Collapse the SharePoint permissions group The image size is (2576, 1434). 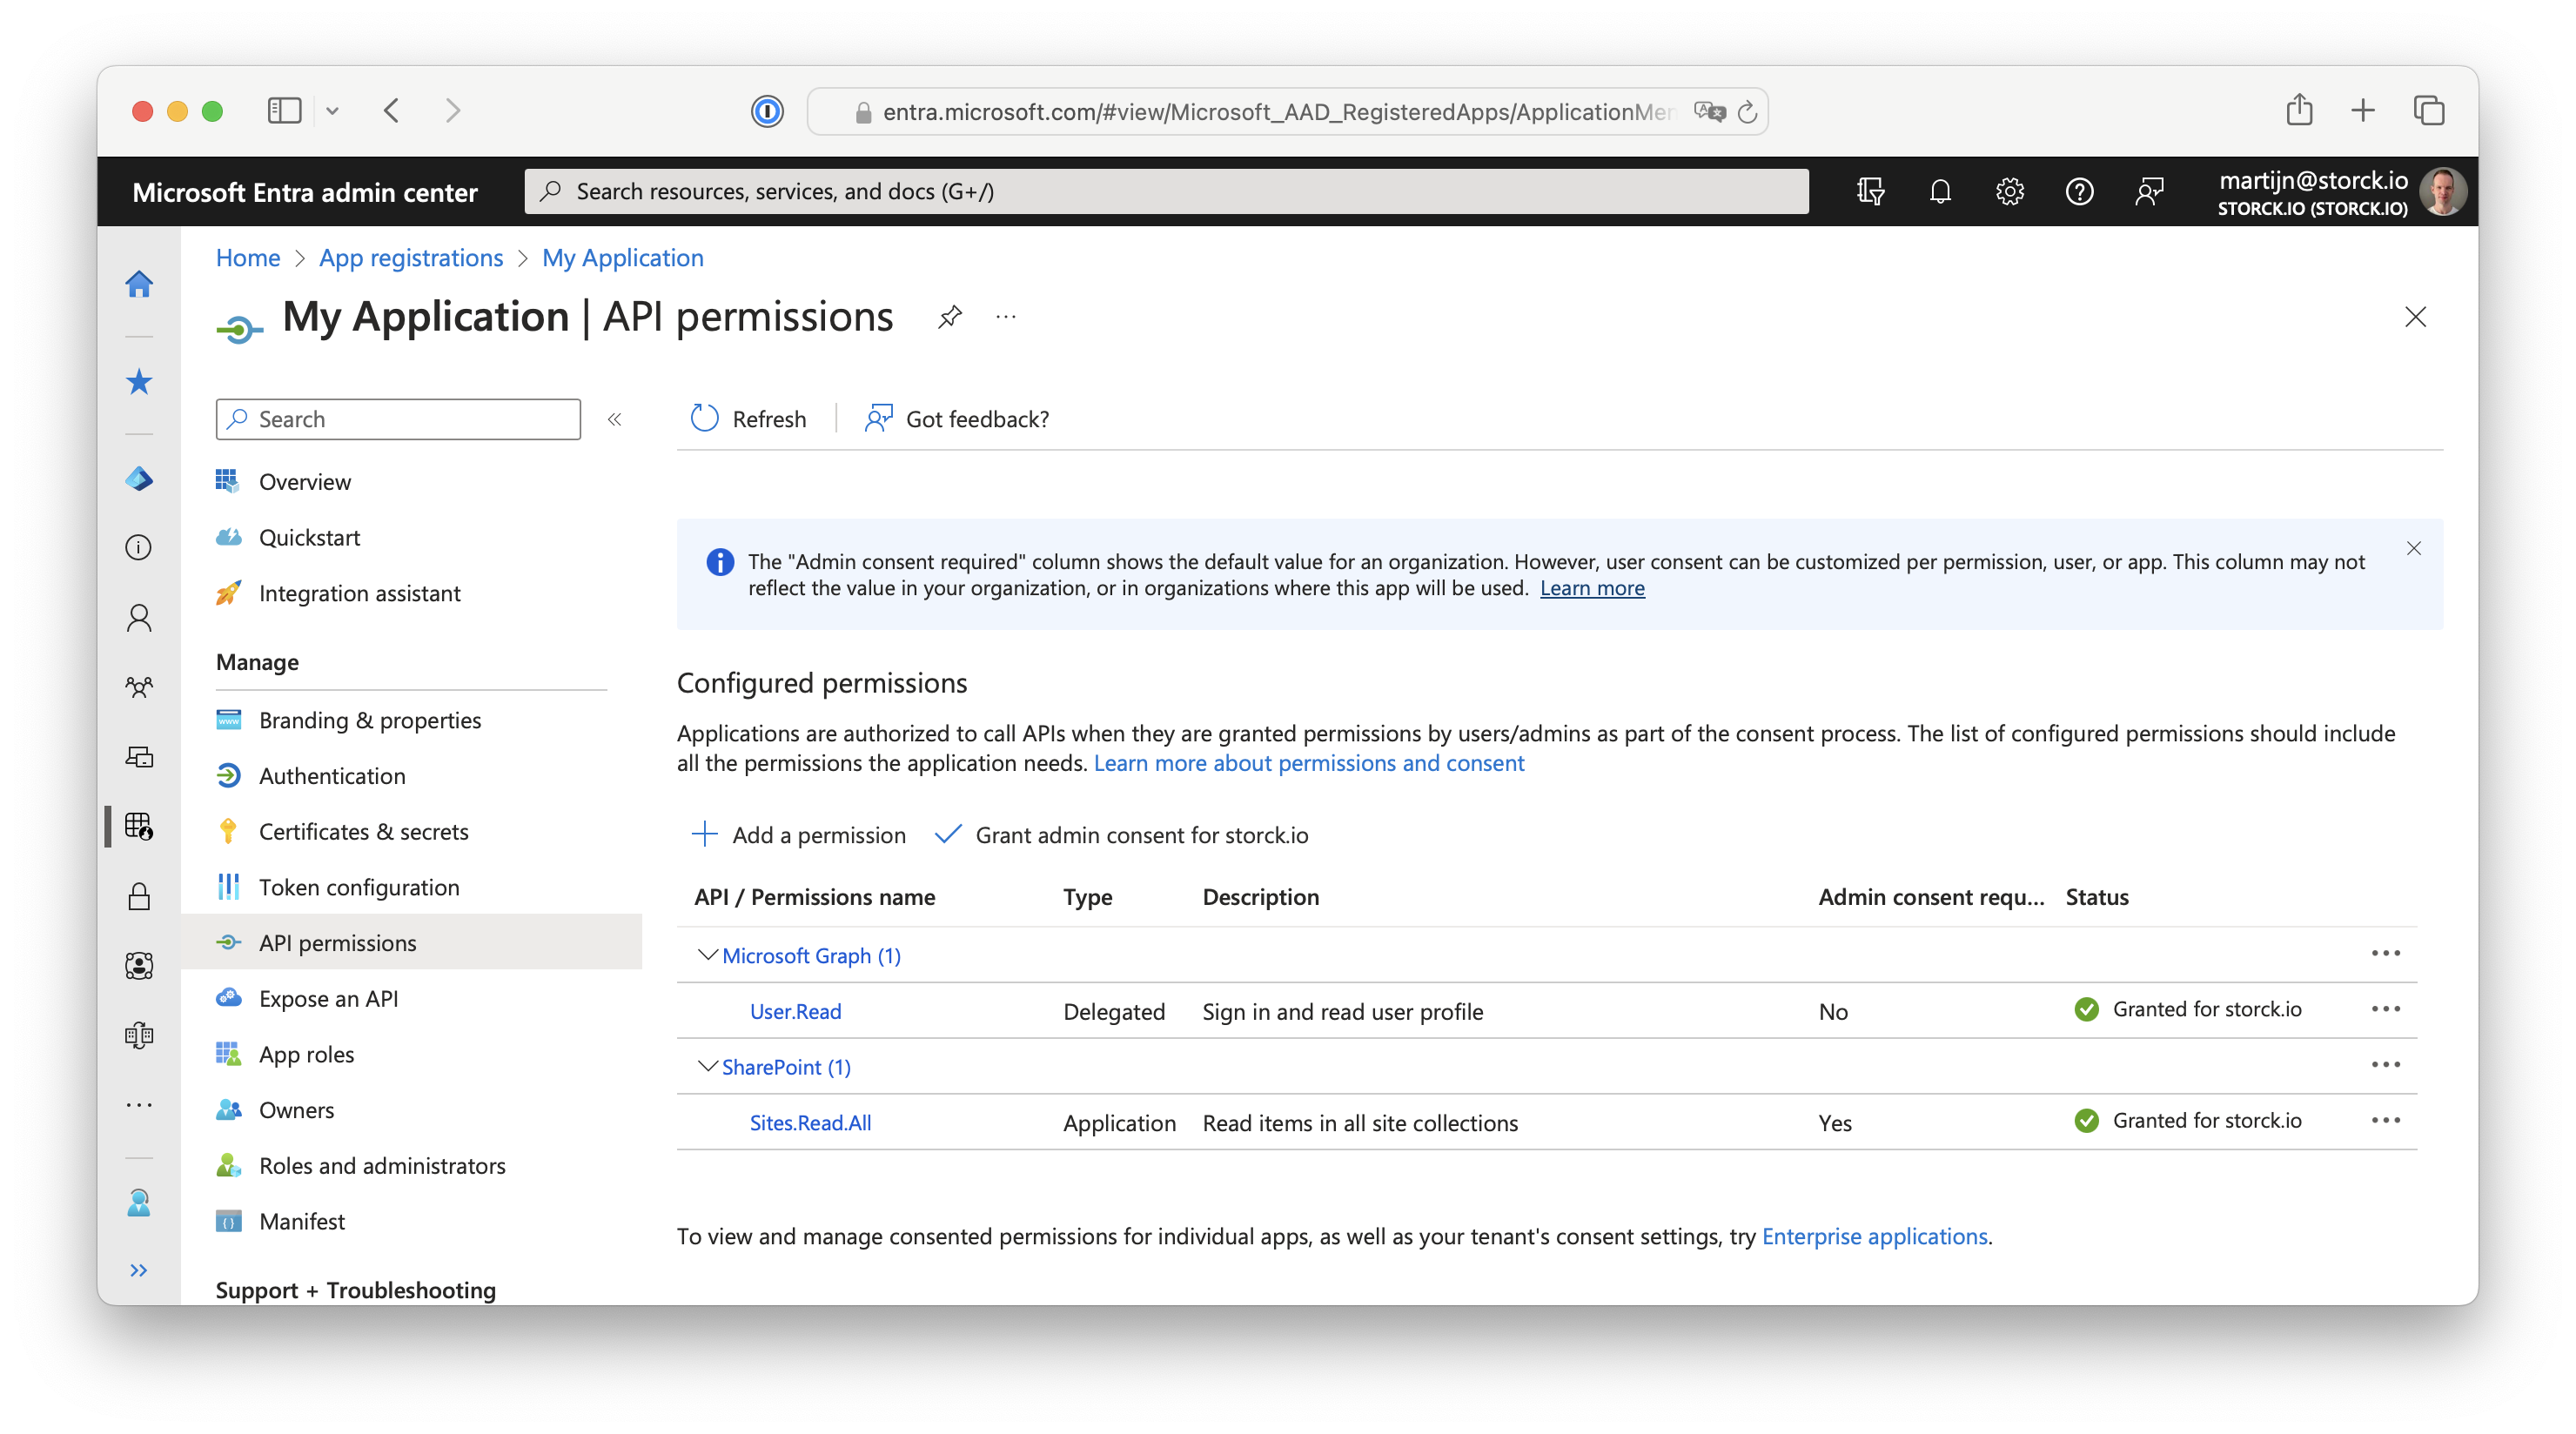click(x=707, y=1066)
